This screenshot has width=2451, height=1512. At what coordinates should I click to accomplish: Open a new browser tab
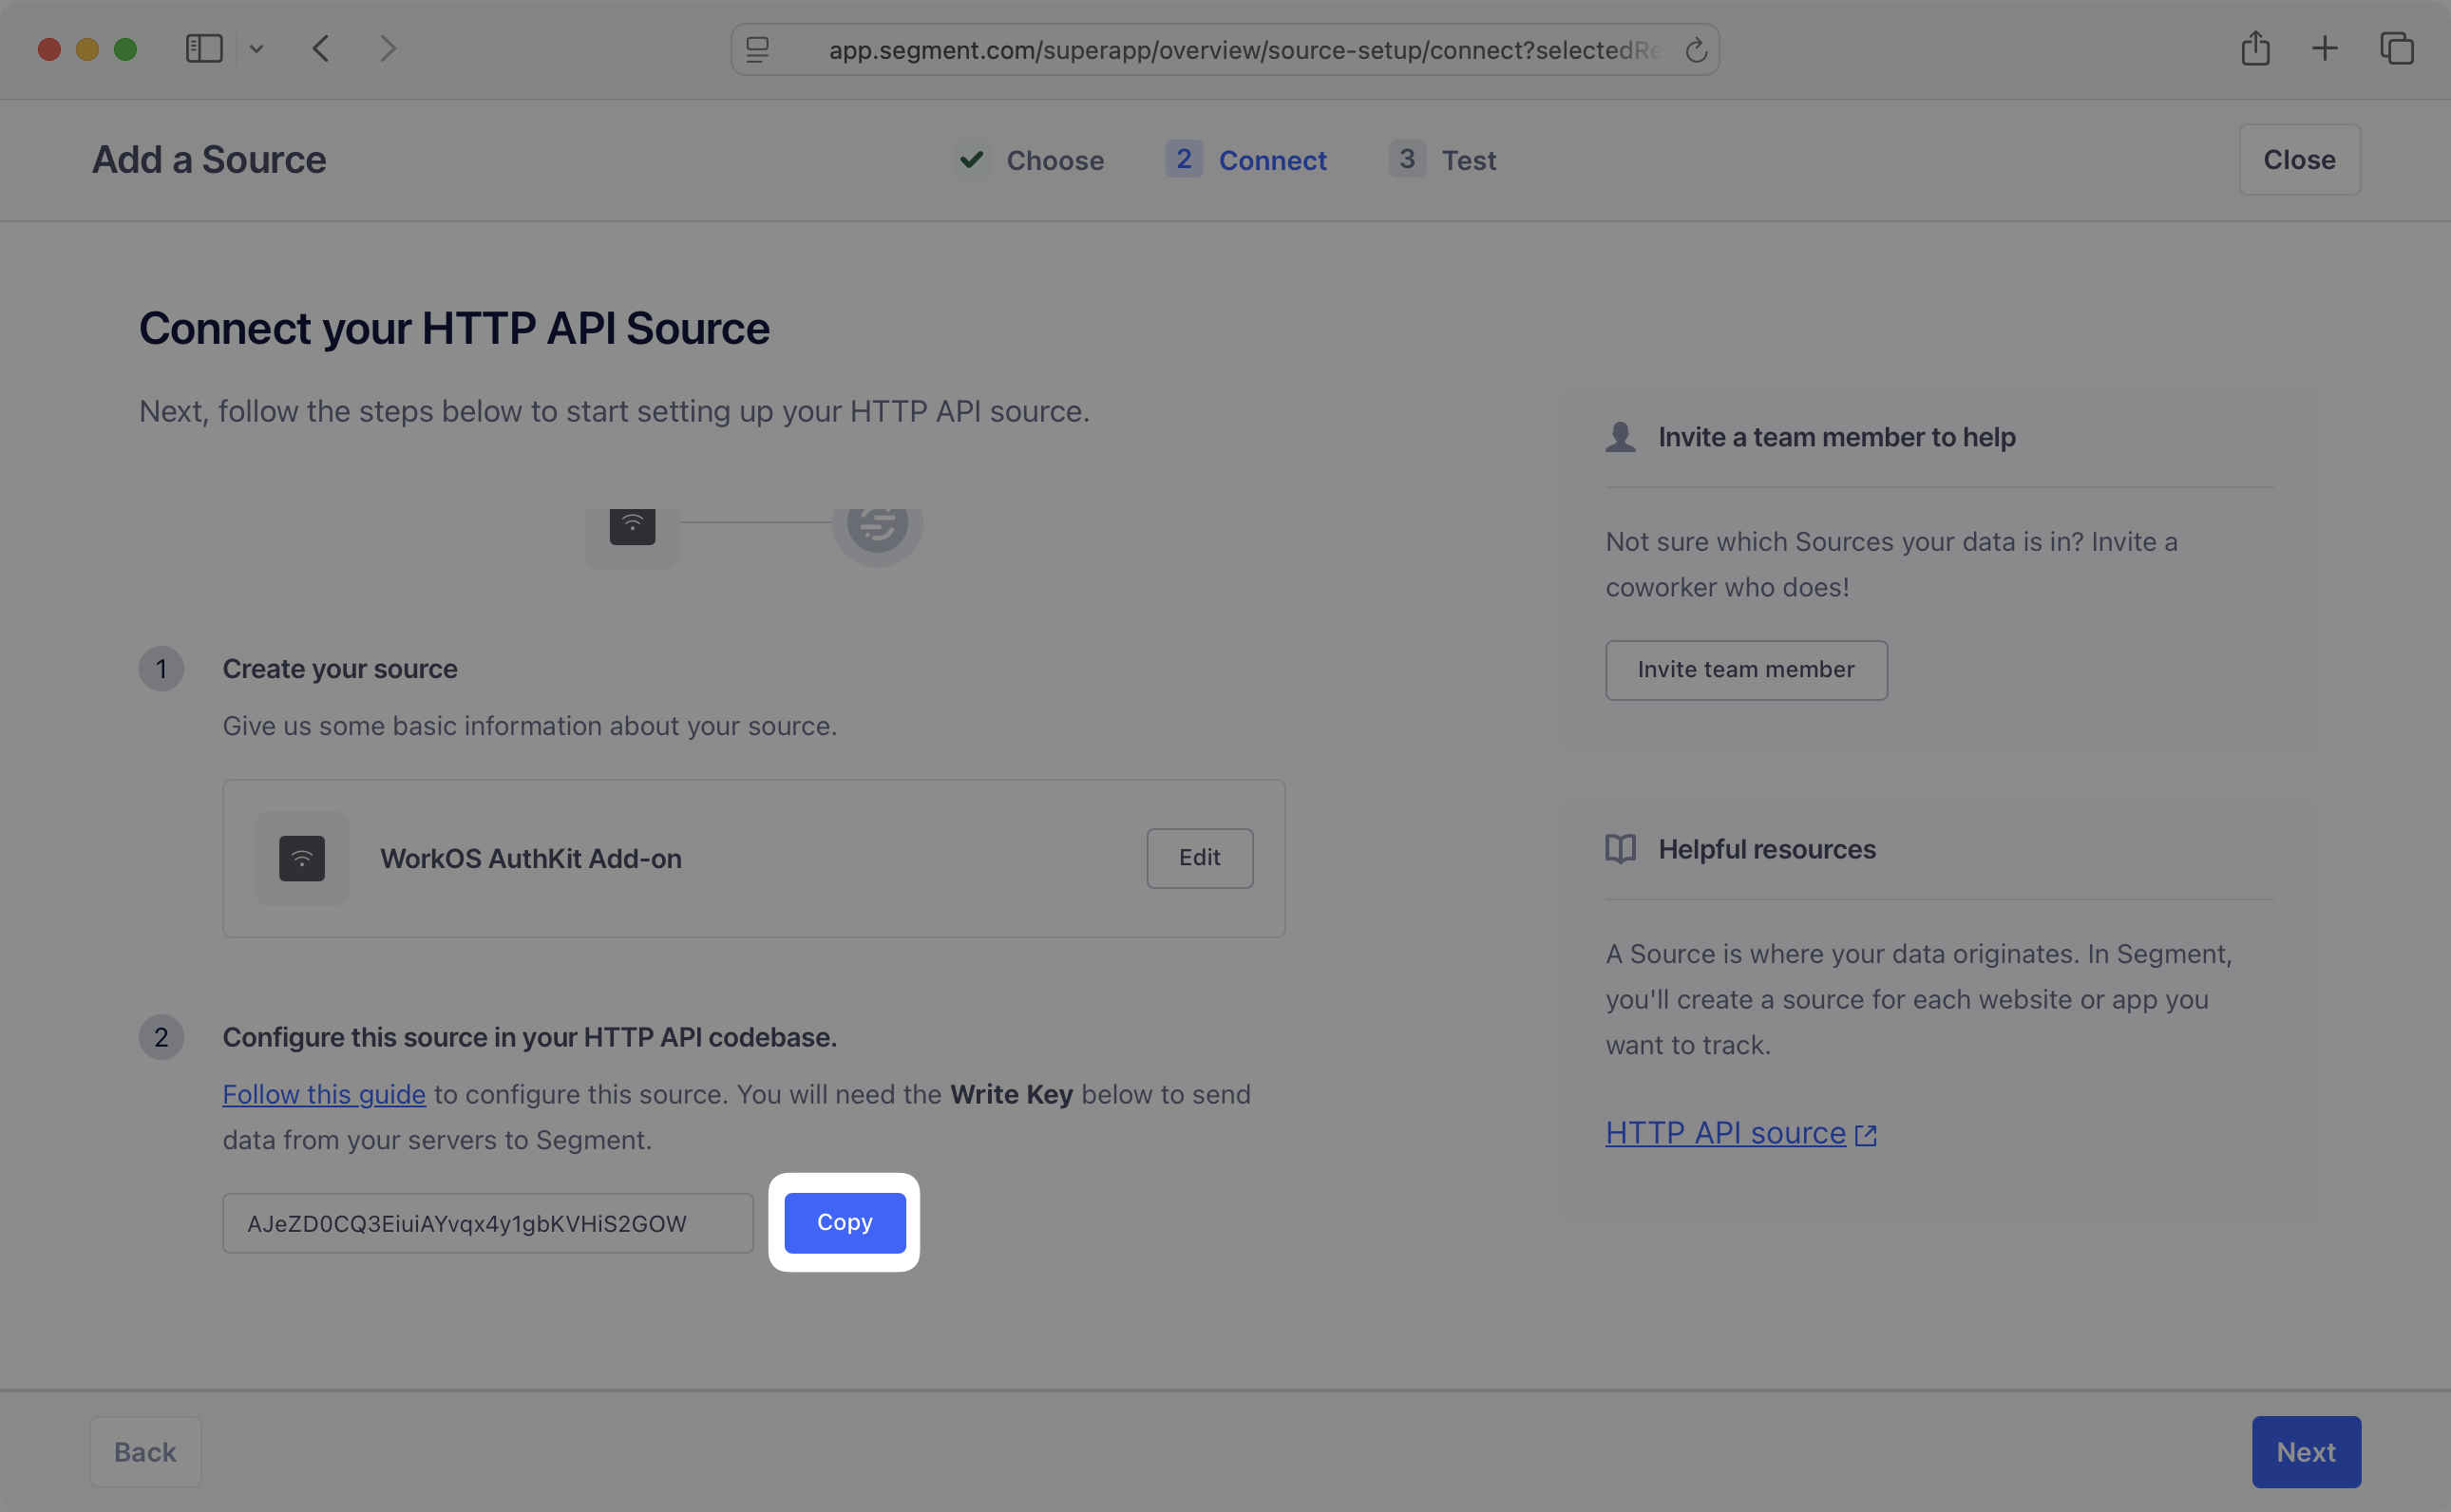tap(2324, 48)
